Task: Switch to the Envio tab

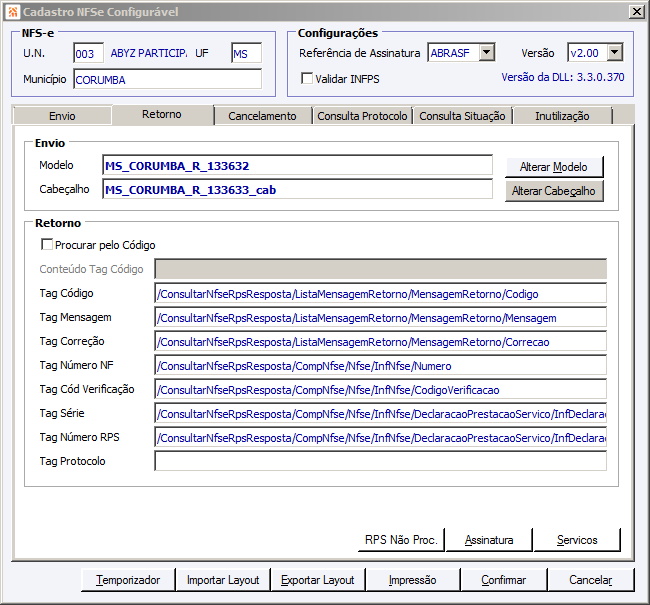Action: [62, 116]
